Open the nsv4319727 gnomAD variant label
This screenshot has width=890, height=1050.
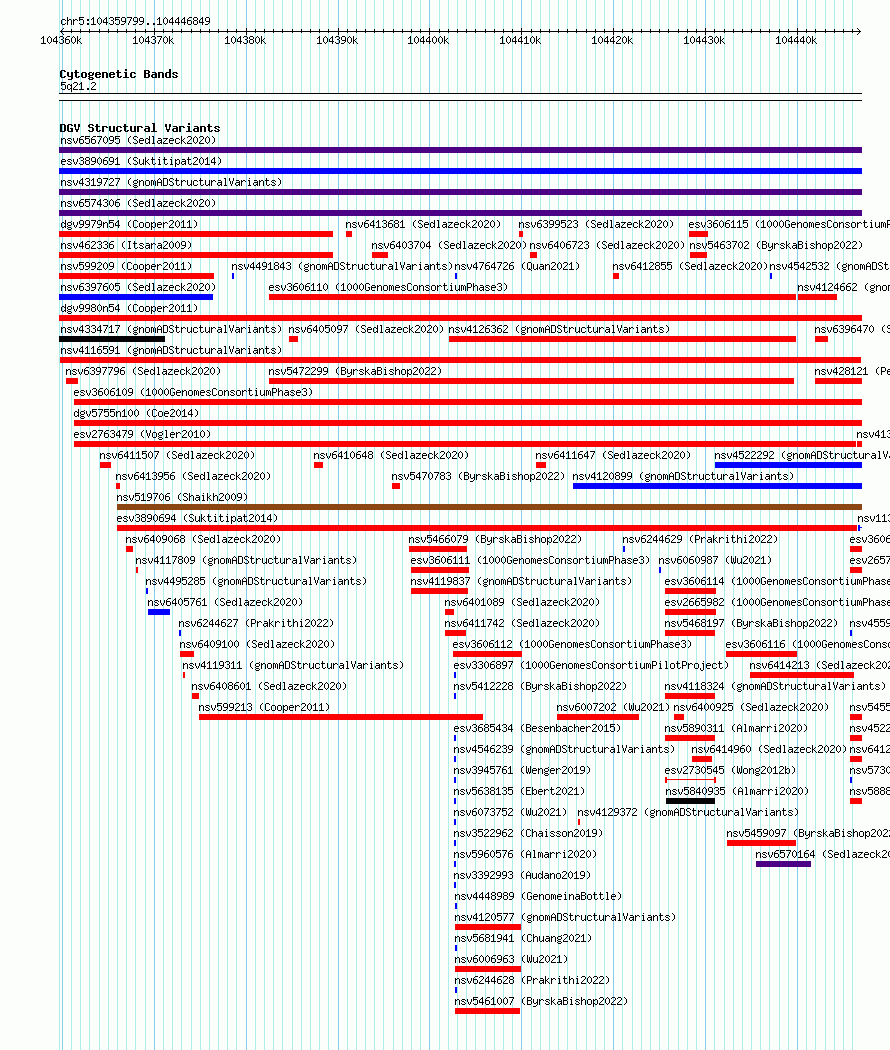point(171,181)
